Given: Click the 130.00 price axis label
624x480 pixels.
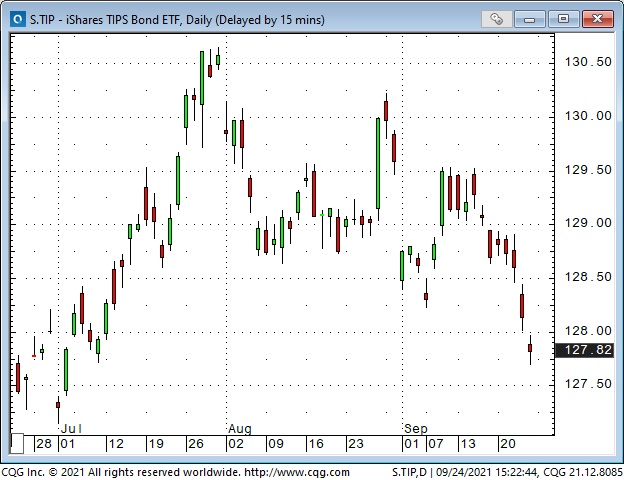Looking at the screenshot, I should (588, 116).
